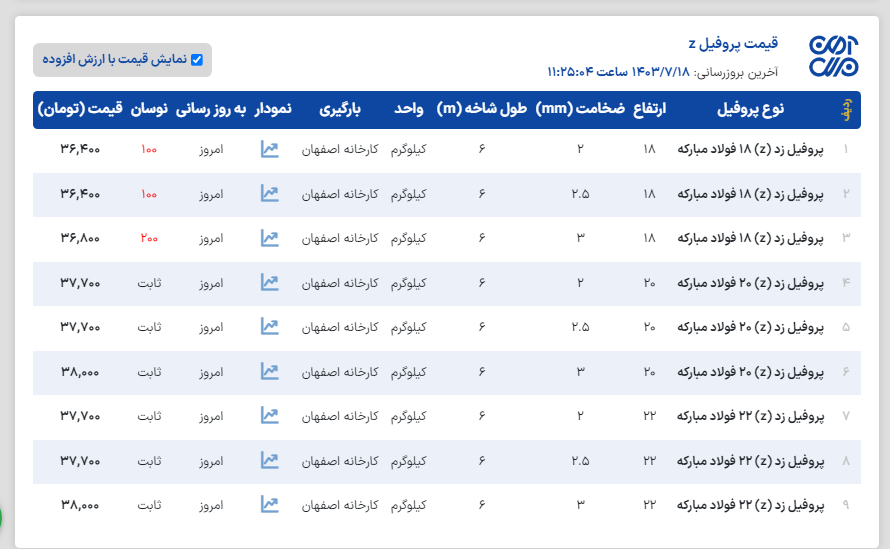Open first row پروفیل زد (z) ۱۸ link
This screenshot has height=549, width=890.
[x=751, y=150]
